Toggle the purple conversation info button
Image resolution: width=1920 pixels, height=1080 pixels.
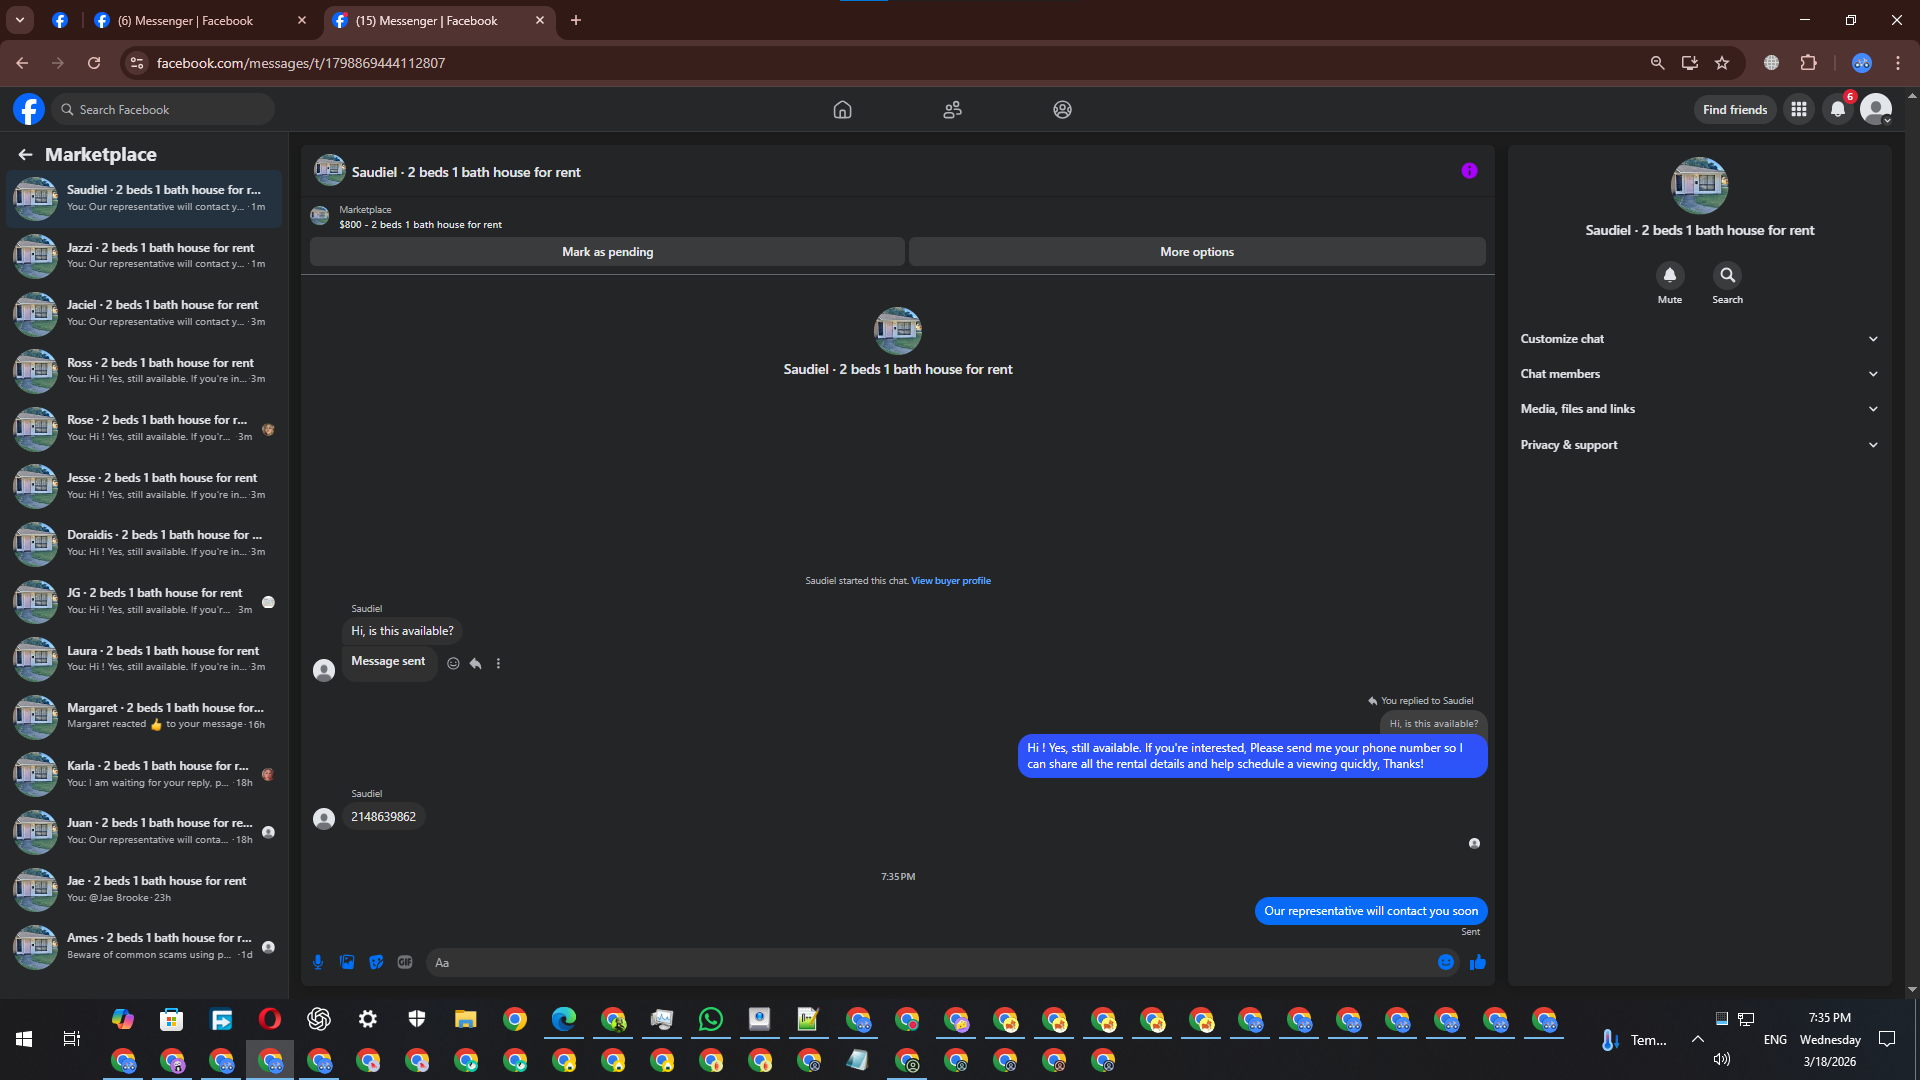click(1469, 171)
